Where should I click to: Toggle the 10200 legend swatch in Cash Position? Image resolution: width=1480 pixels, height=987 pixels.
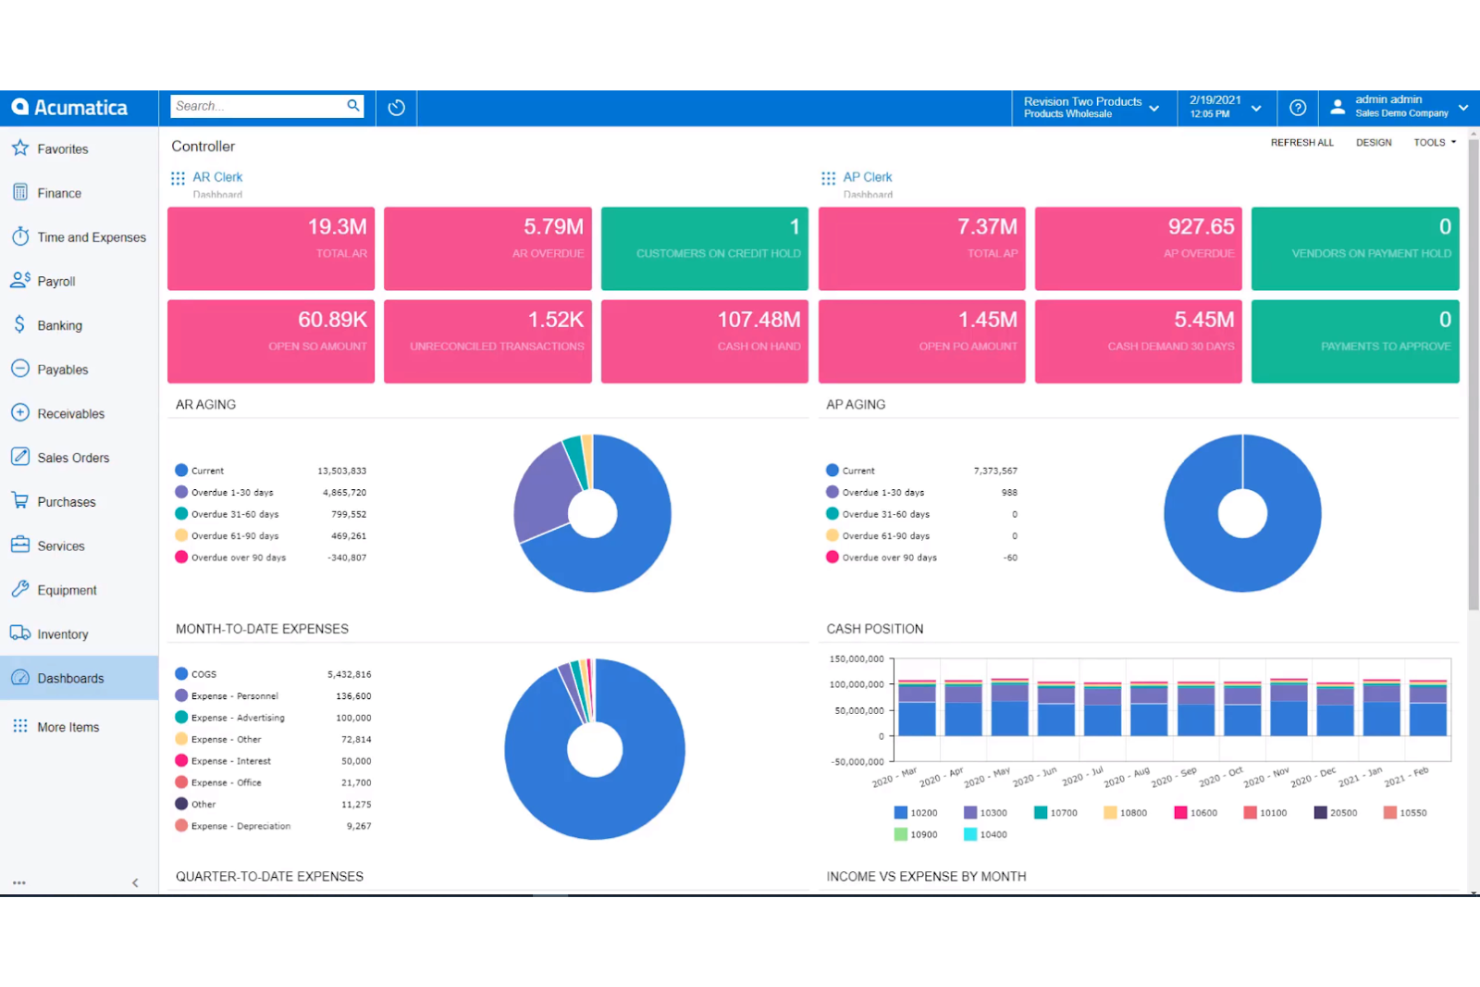tap(900, 813)
